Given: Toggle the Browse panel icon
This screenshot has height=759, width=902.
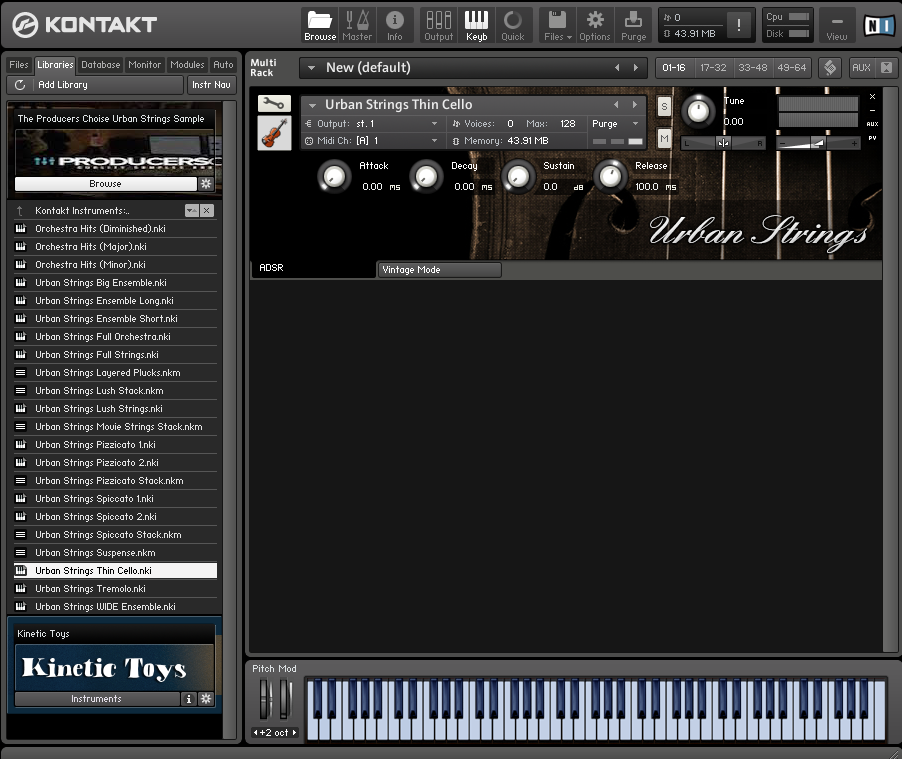Looking at the screenshot, I should click(320, 26).
